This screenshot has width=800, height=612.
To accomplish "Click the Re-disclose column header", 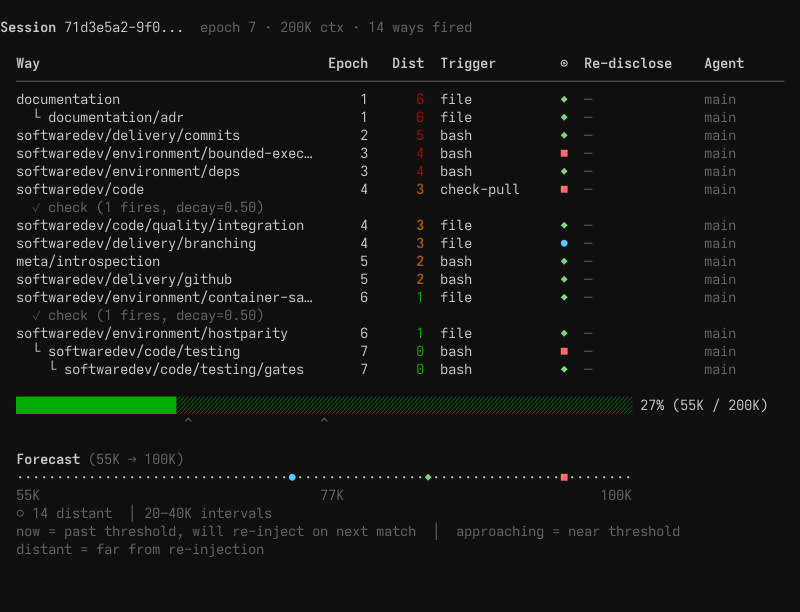I will (628, 63).
